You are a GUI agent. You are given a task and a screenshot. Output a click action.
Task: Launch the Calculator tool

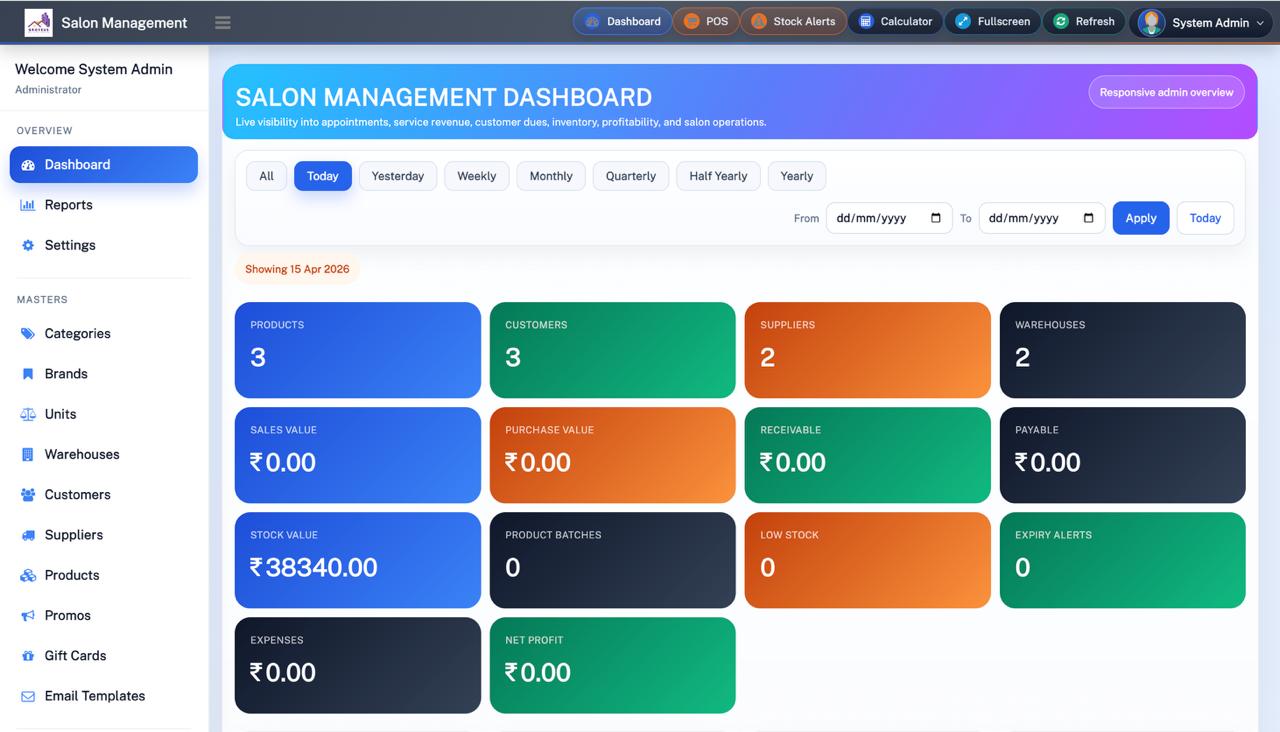click(x=895, y=20)
